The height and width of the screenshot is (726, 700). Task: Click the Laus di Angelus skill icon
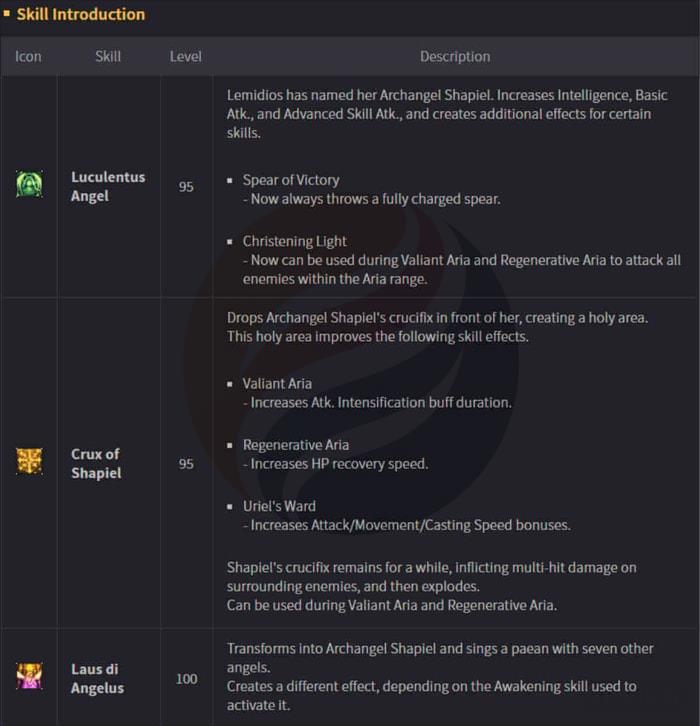point(29,677)
